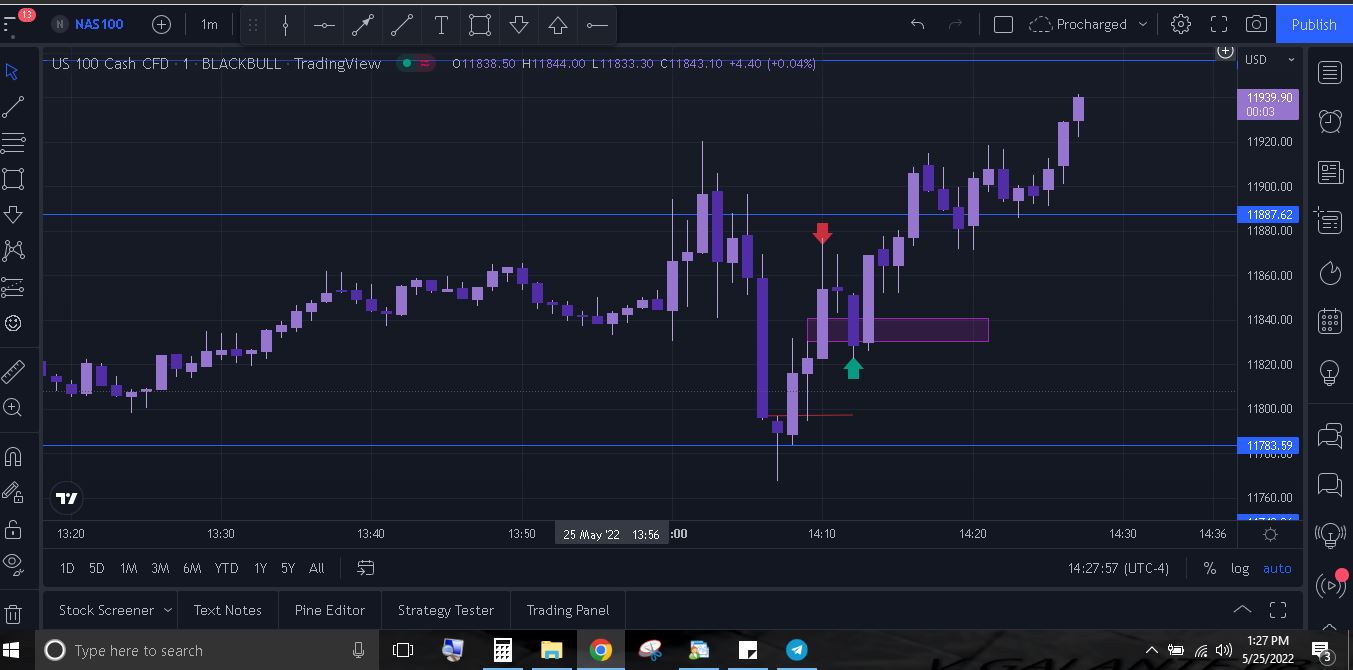Open the Pine Editor tab

click(x=330, y=610)
